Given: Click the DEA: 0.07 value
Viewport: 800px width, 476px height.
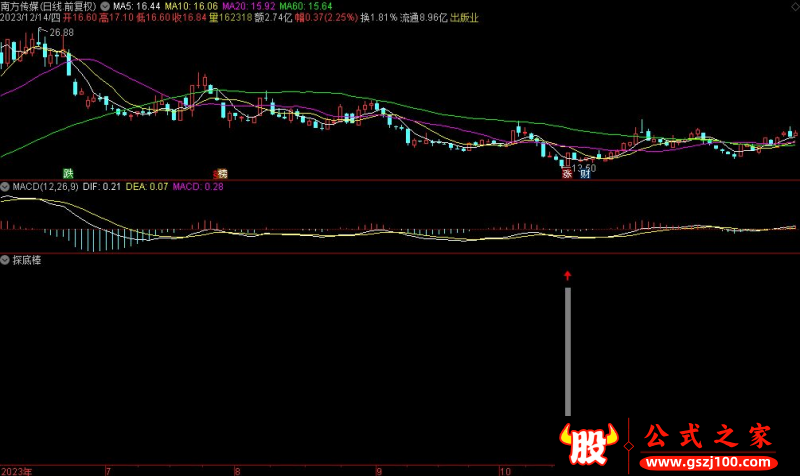Looking at the screenshot, I should (x=147, y=187).
